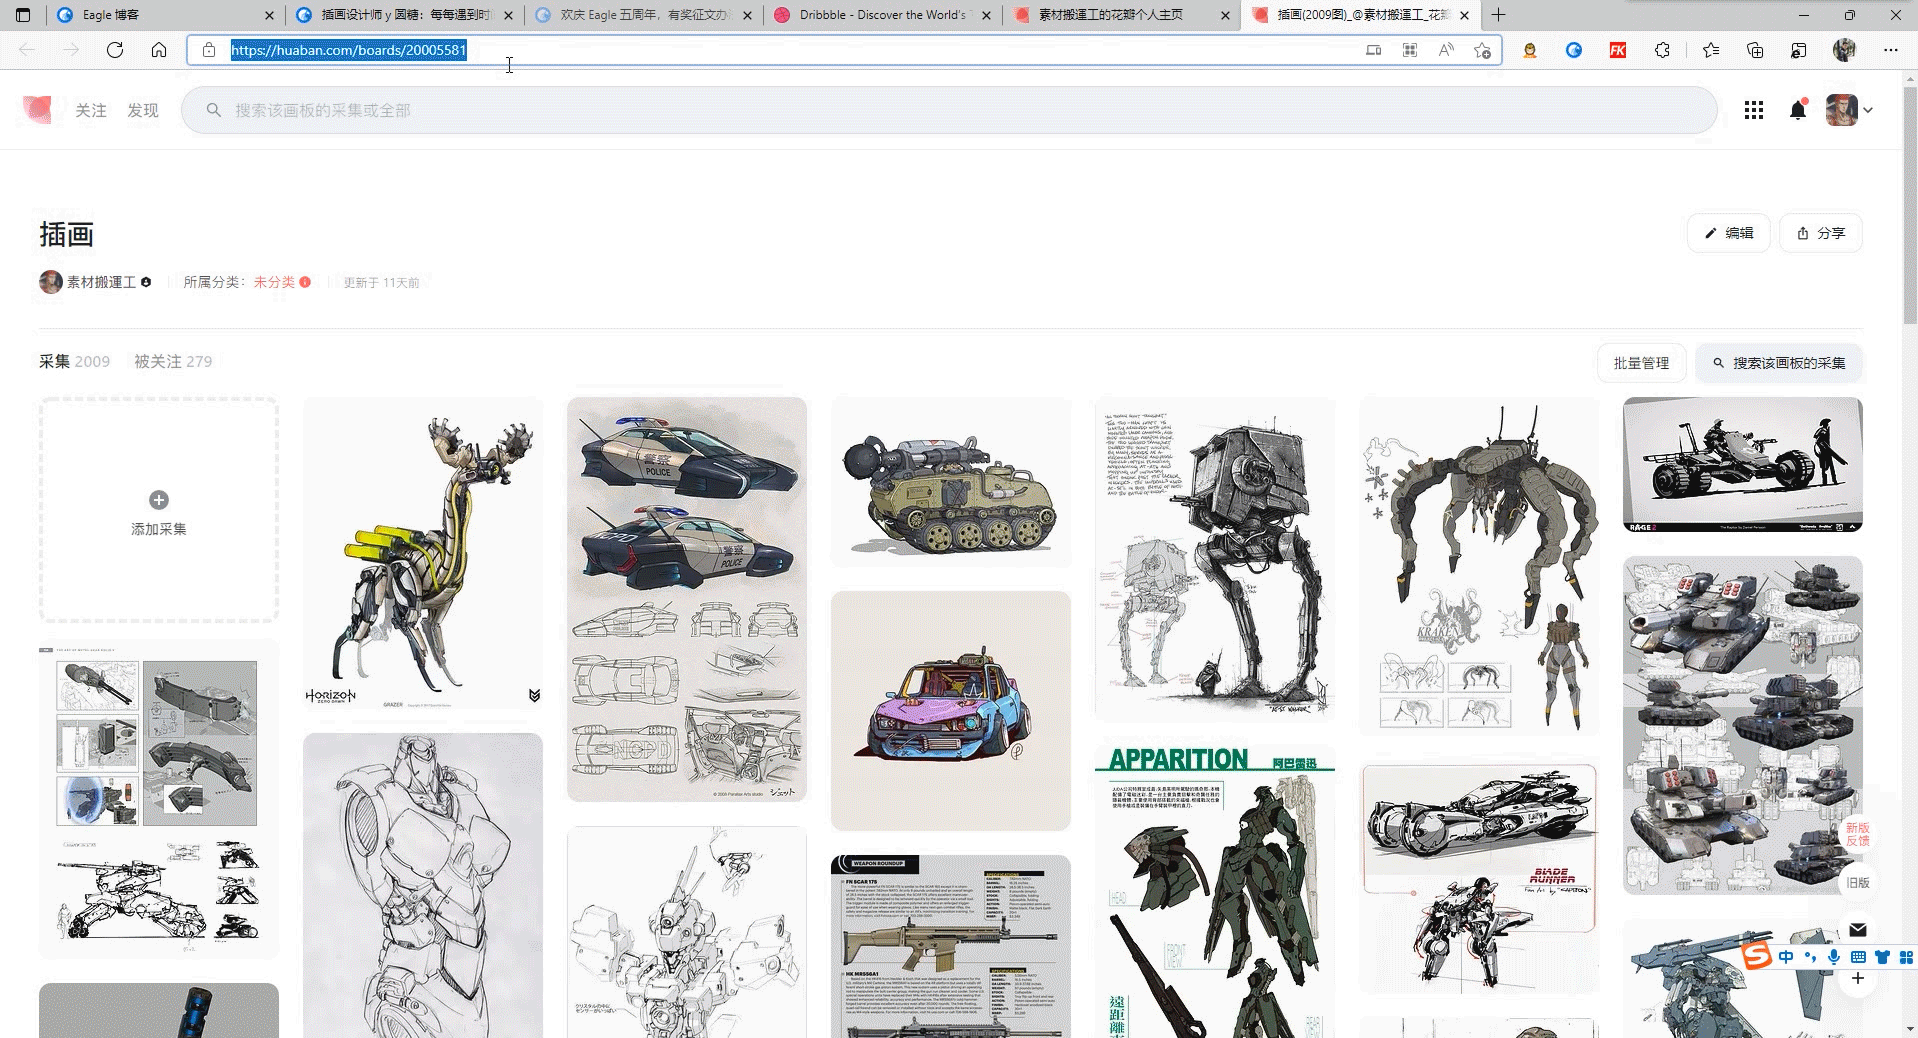Click the Huaban logo

tap(37, 110)
